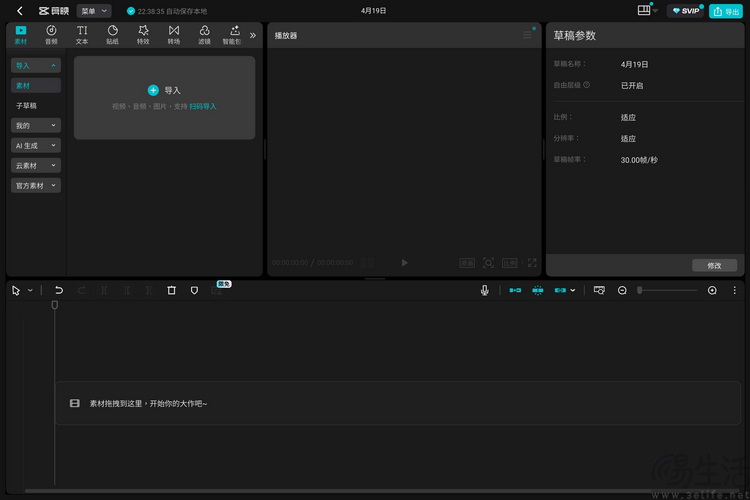Click the back arrow at top left
This screenshot has height=500, width=750.
click(x=19, y=11)
